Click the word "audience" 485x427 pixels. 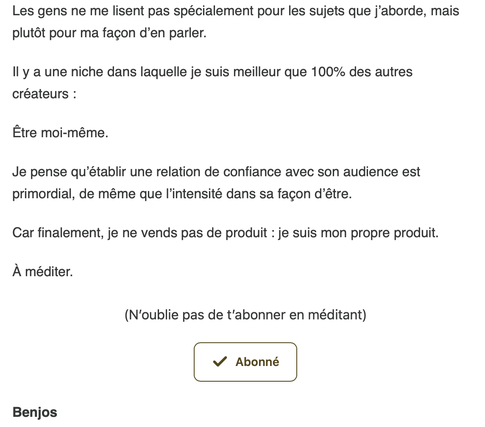click(x=370, y=172)
